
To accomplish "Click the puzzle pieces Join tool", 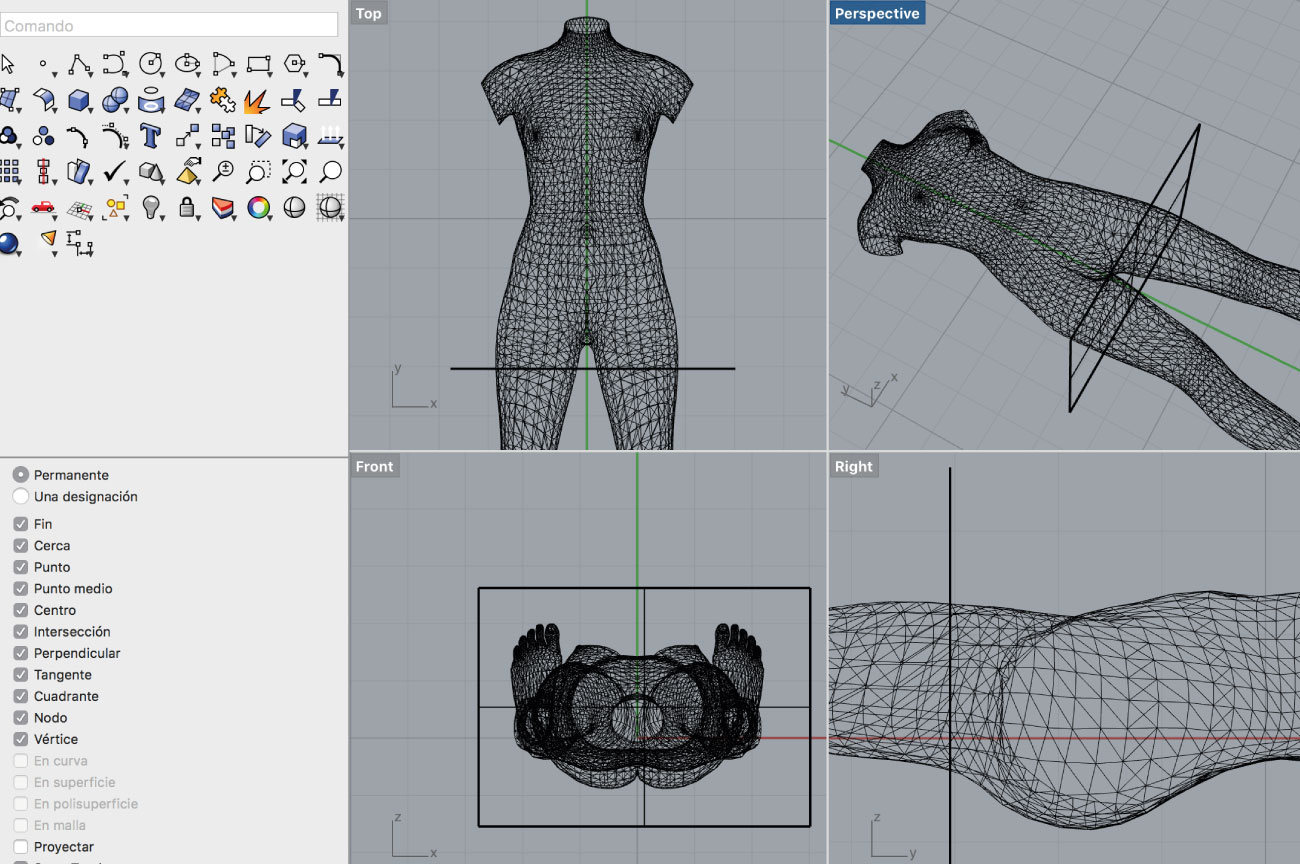I will point(223,100).
